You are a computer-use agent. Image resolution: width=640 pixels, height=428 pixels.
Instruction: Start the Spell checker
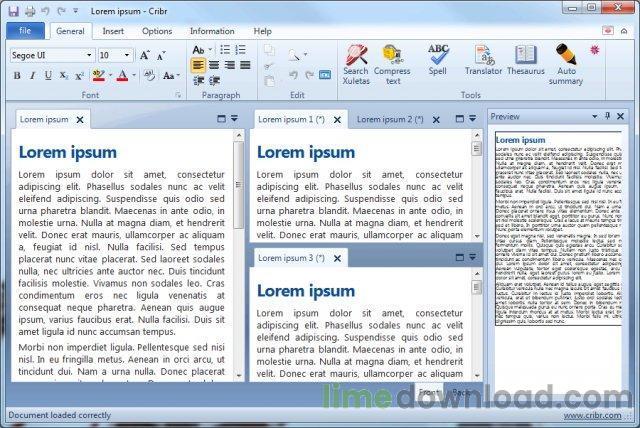(x=438, y=60)
